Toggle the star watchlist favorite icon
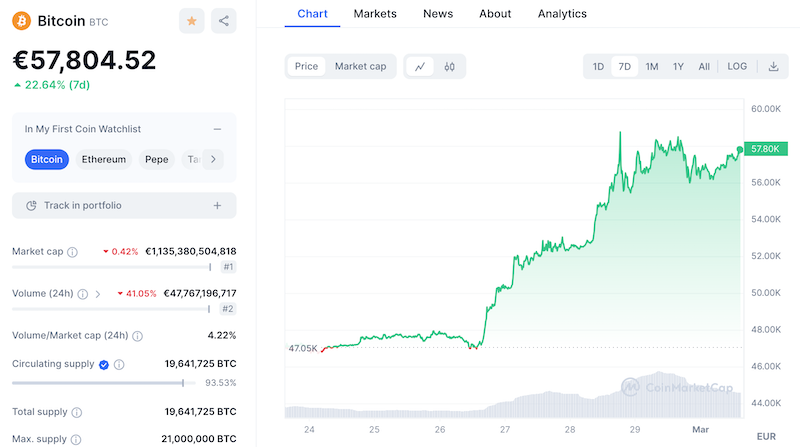The image size is (800, 447). tap(192, 21)
